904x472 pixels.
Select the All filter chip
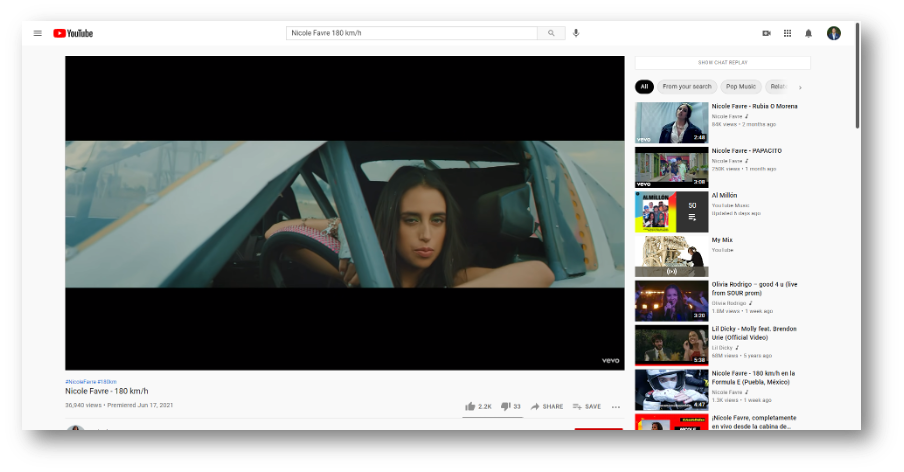644,86
